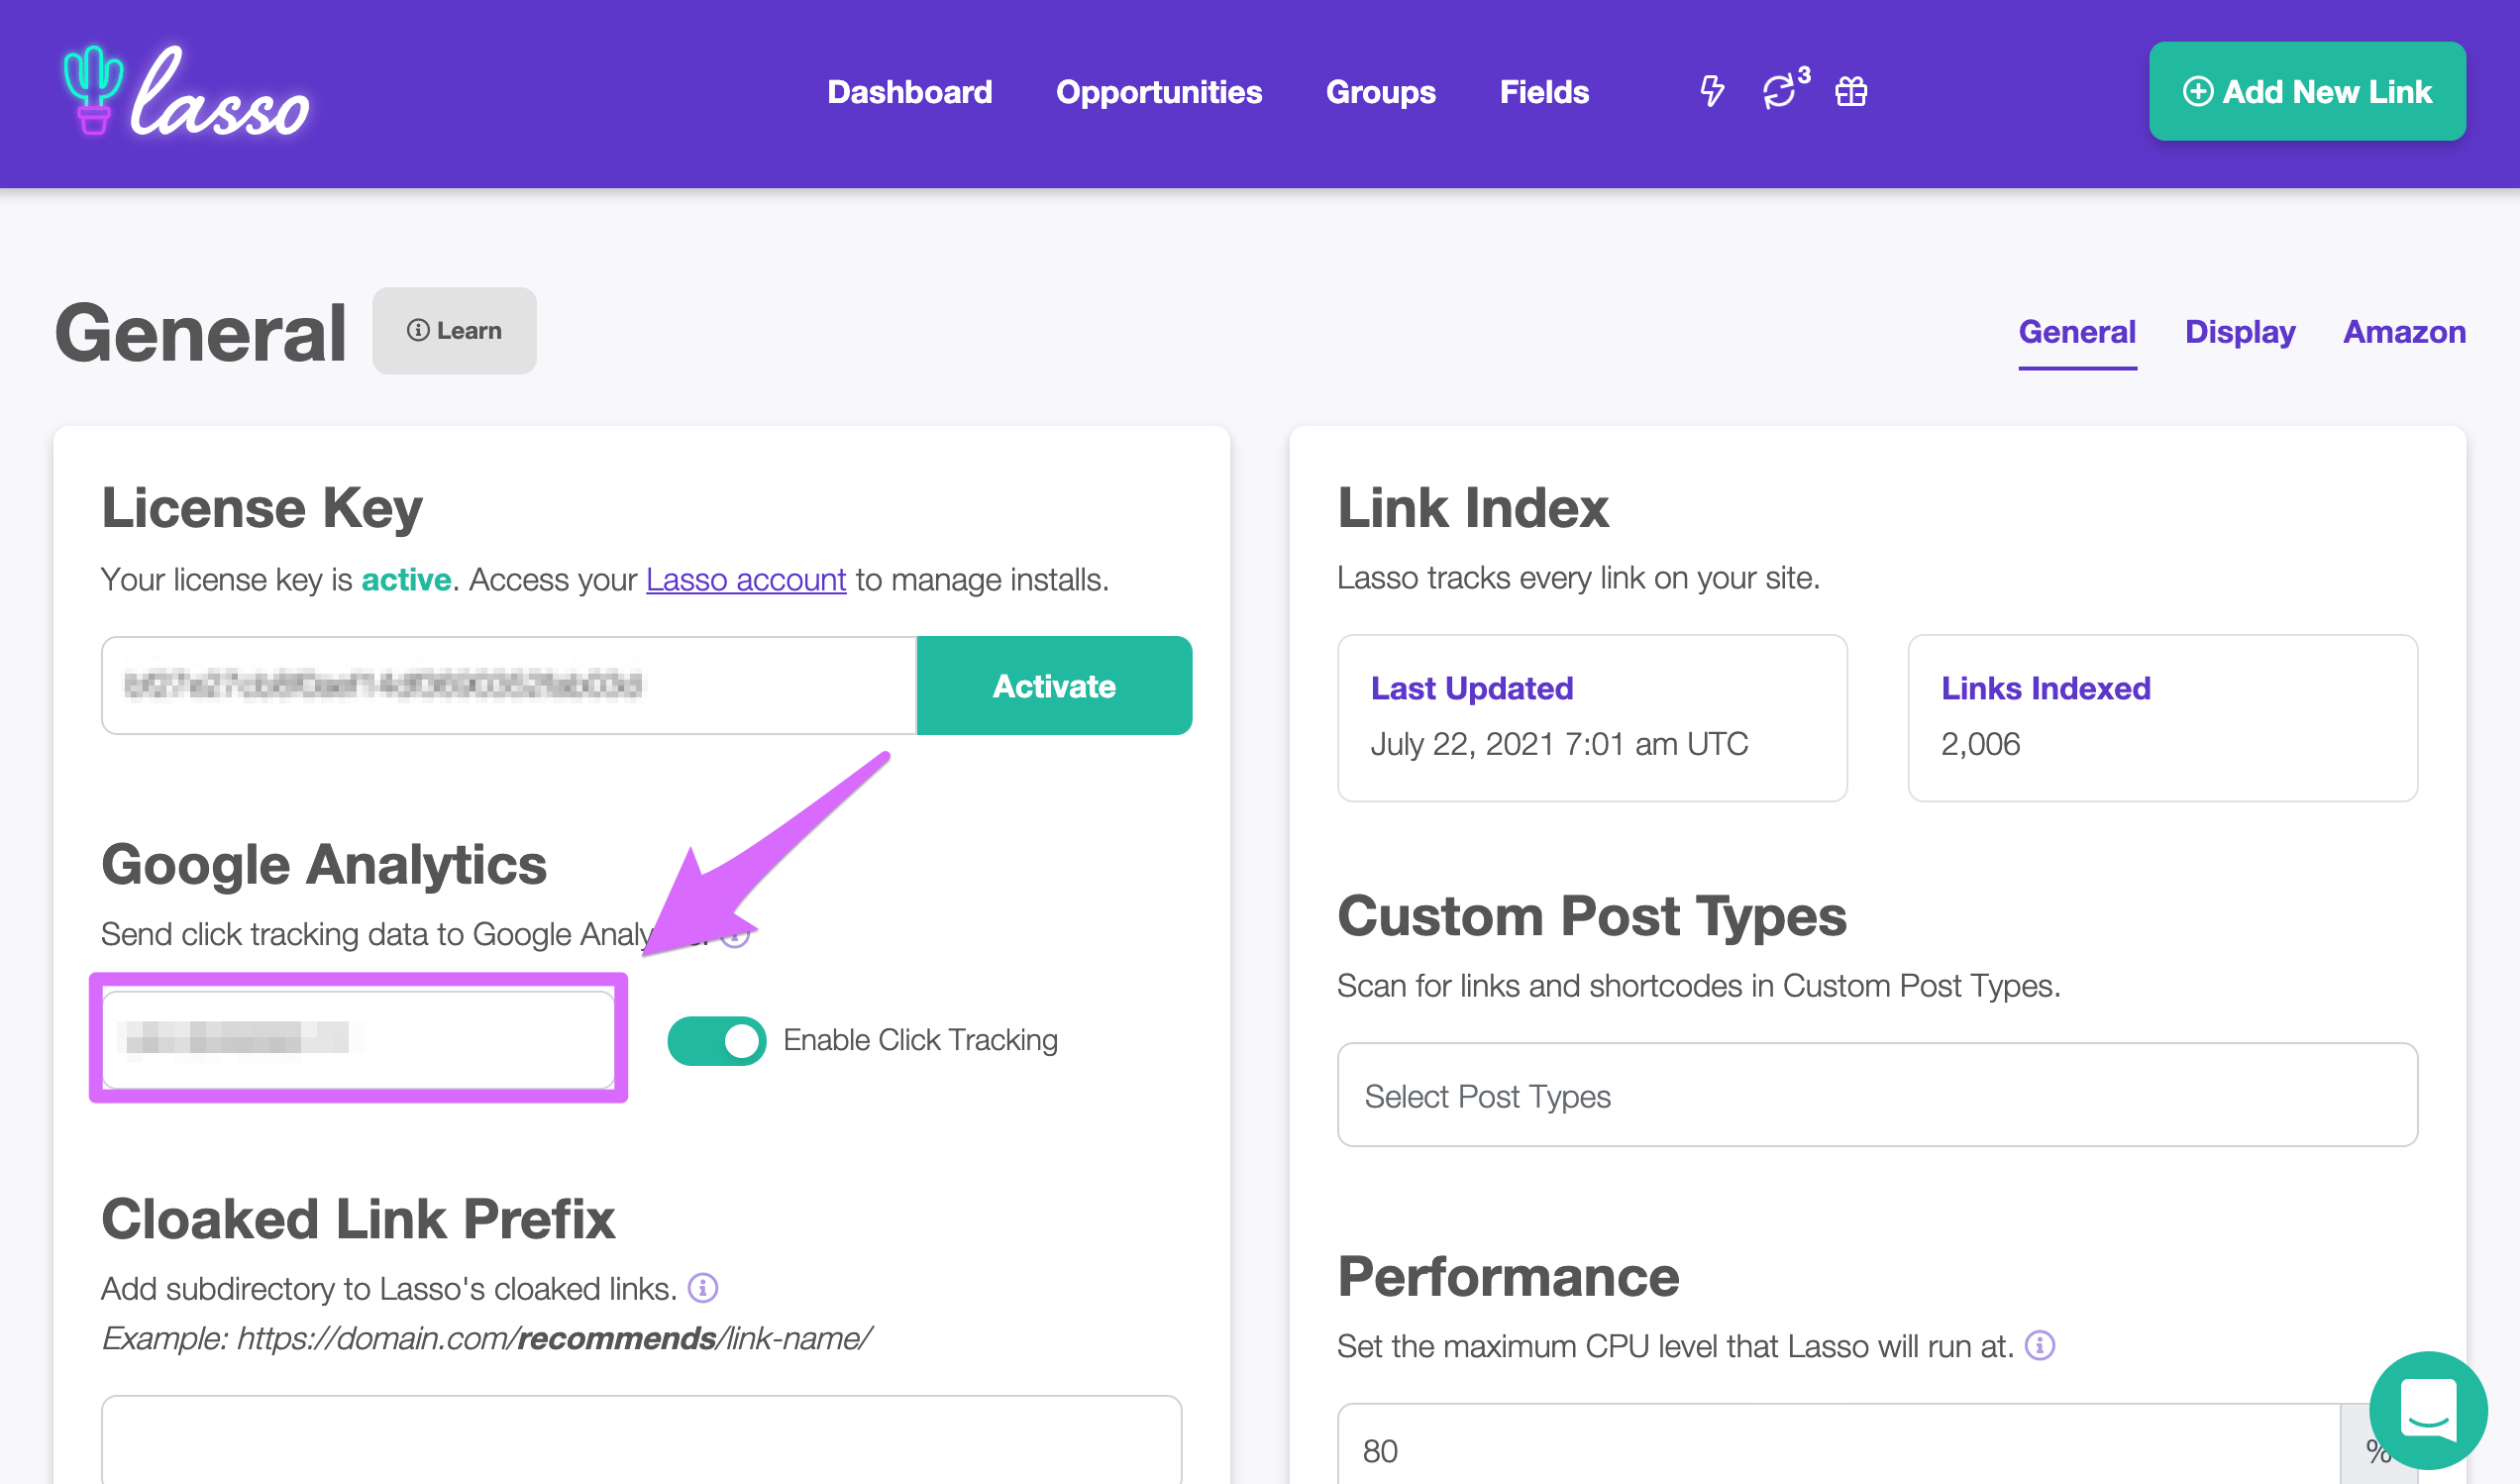Toggle Enable Click Tracking switch
This screenshot has width=2520, height=1484.
[x=717, y=1040]
